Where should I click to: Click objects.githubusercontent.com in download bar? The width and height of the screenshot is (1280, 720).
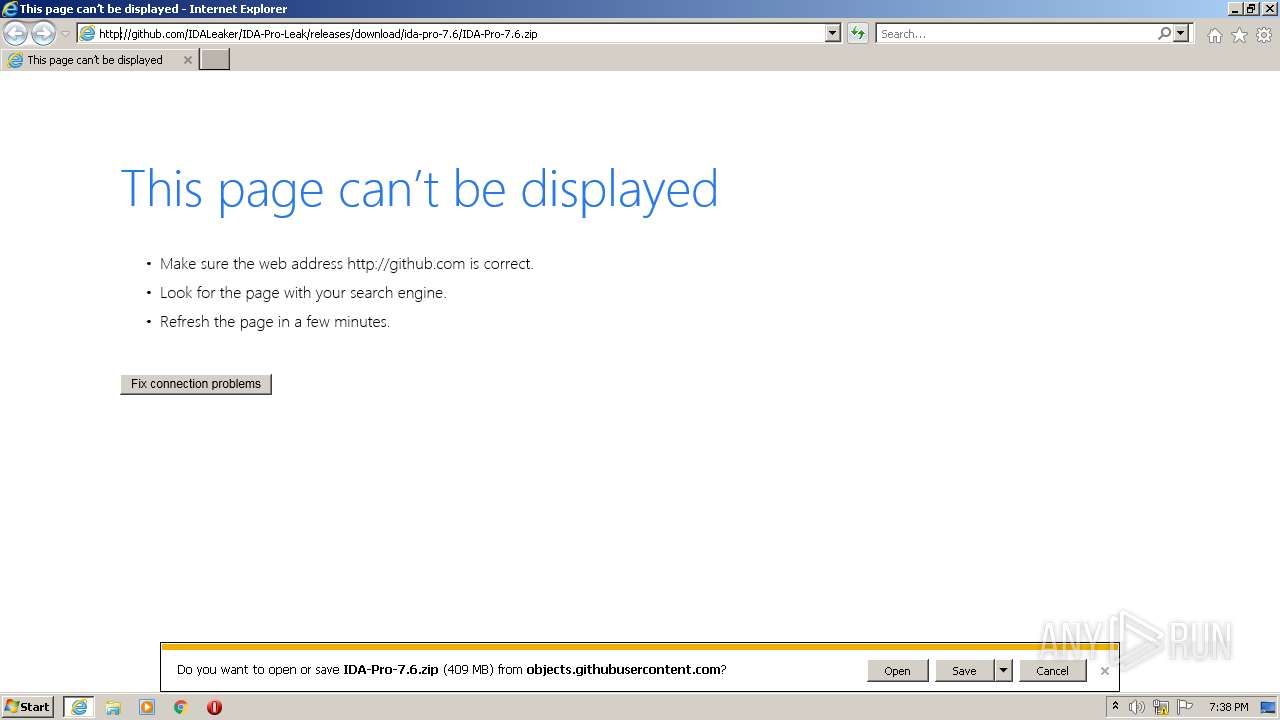tap(623, 670)
